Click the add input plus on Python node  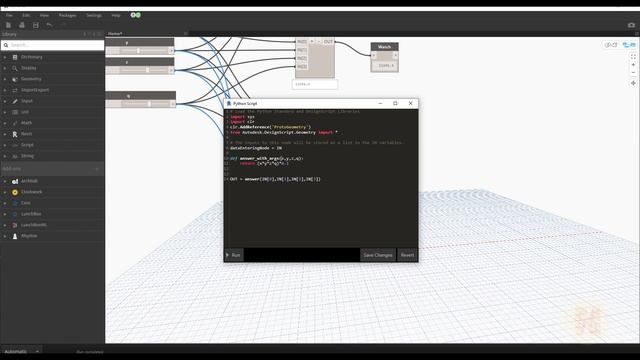pyautogui.click(x=312, y=42)
